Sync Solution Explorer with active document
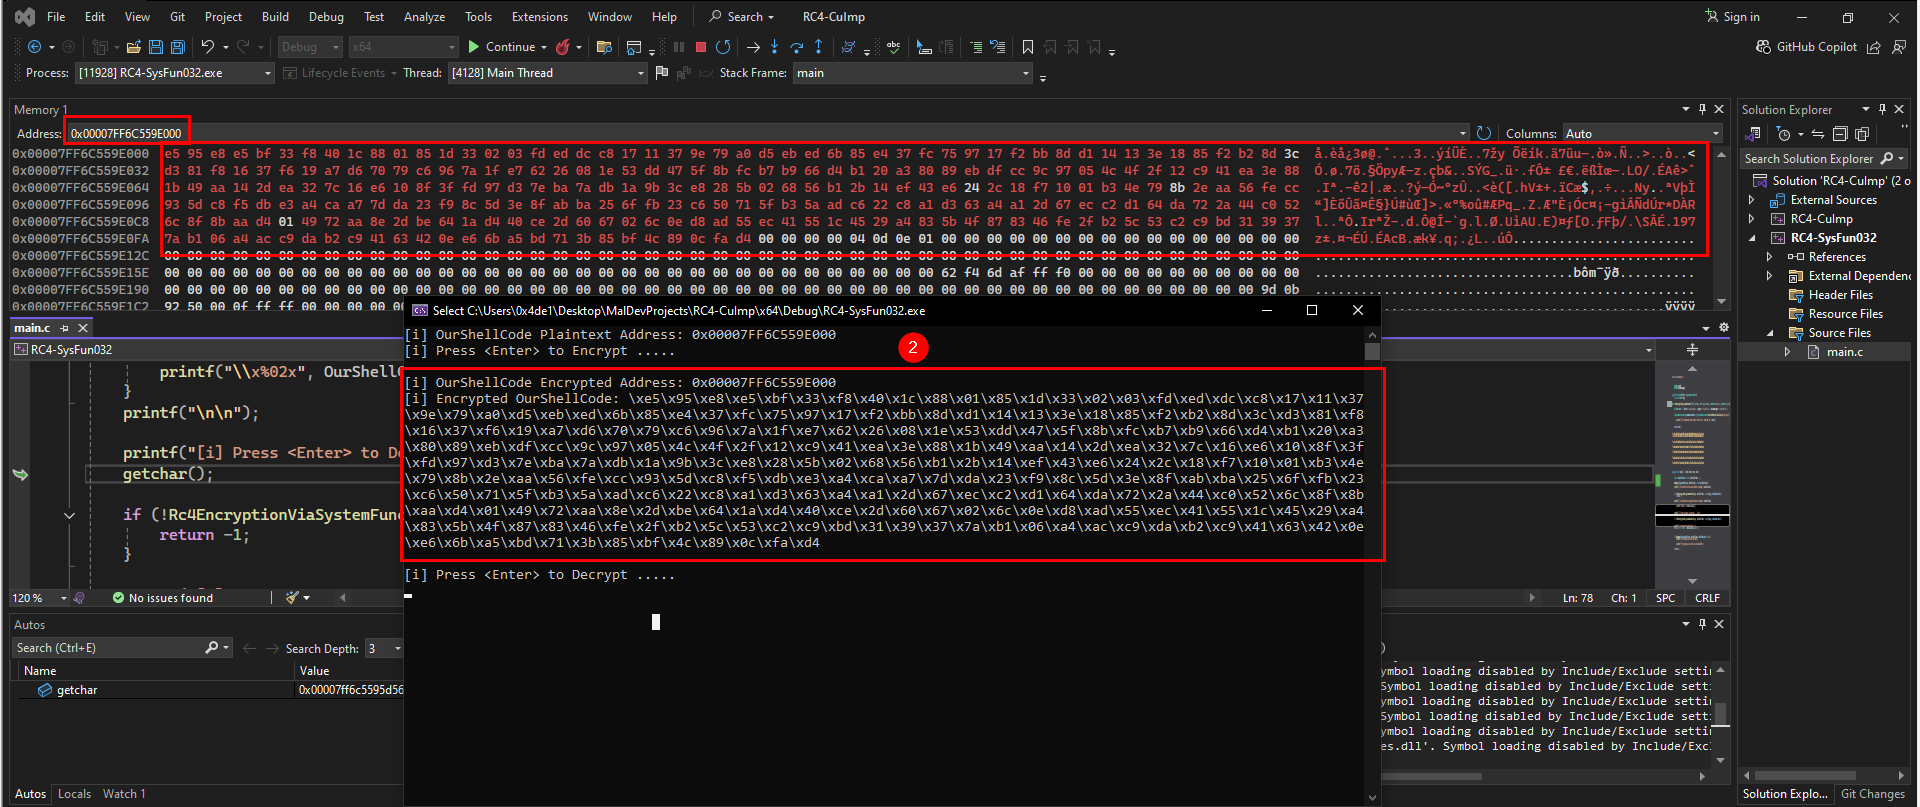 pos(1818,134)
